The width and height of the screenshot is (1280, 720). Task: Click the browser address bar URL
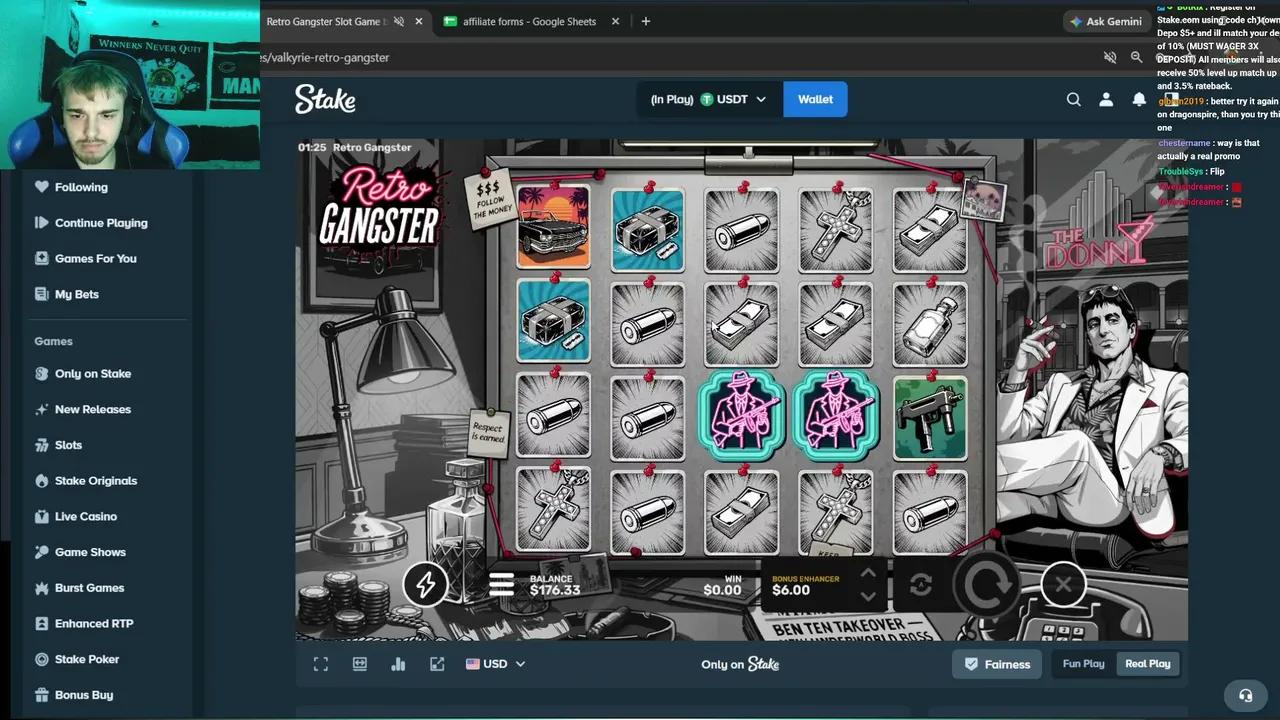tap(326, 57)
